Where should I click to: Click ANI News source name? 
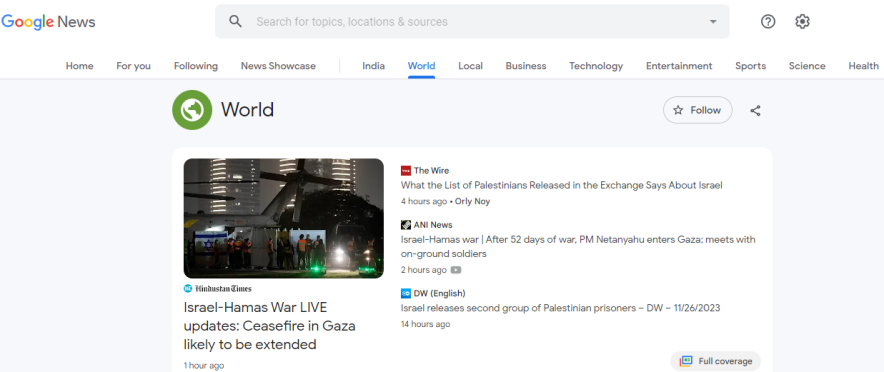(433, 225)
